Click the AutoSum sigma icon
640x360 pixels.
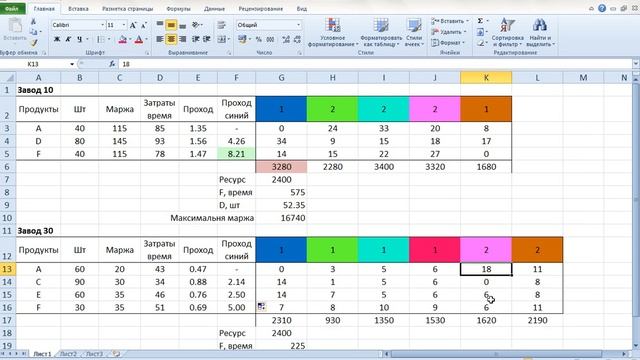click(x=480, y=21)
